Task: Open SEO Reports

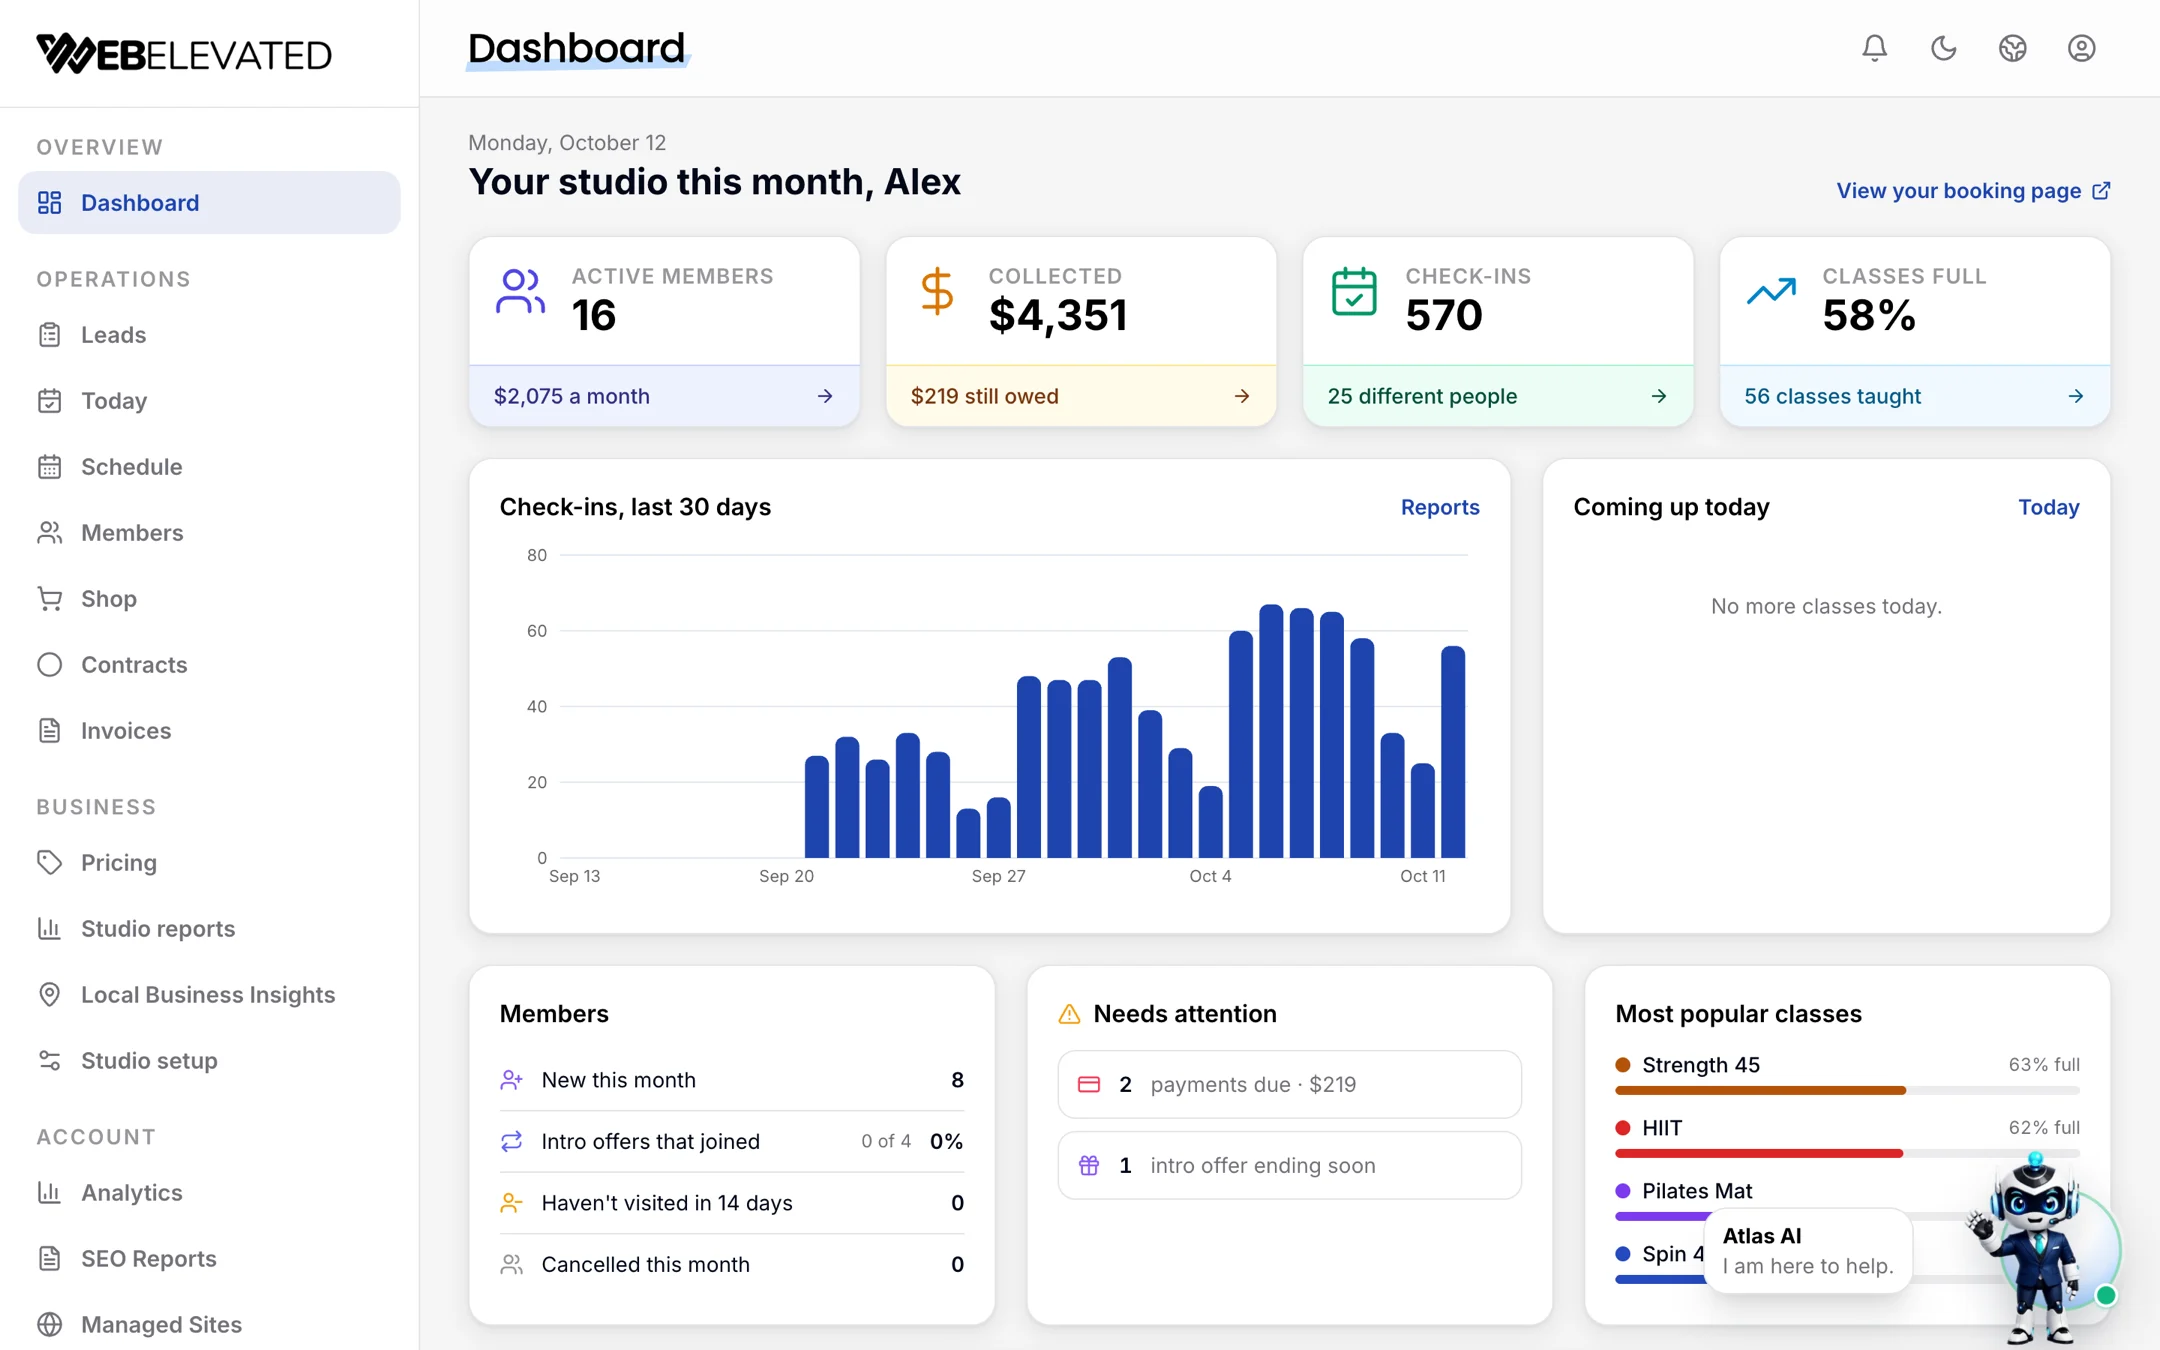Action: (209, 1258)
